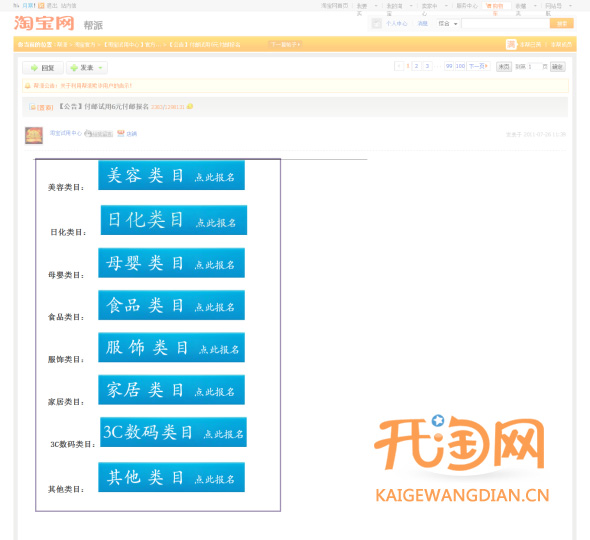Click the green arrow icon on 回复

pos(34,68)
